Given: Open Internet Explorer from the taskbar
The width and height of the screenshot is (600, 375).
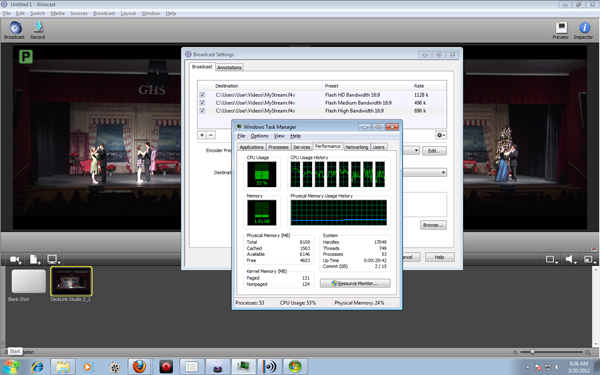Looking at the screenshot, I should (x=37, y=367).
